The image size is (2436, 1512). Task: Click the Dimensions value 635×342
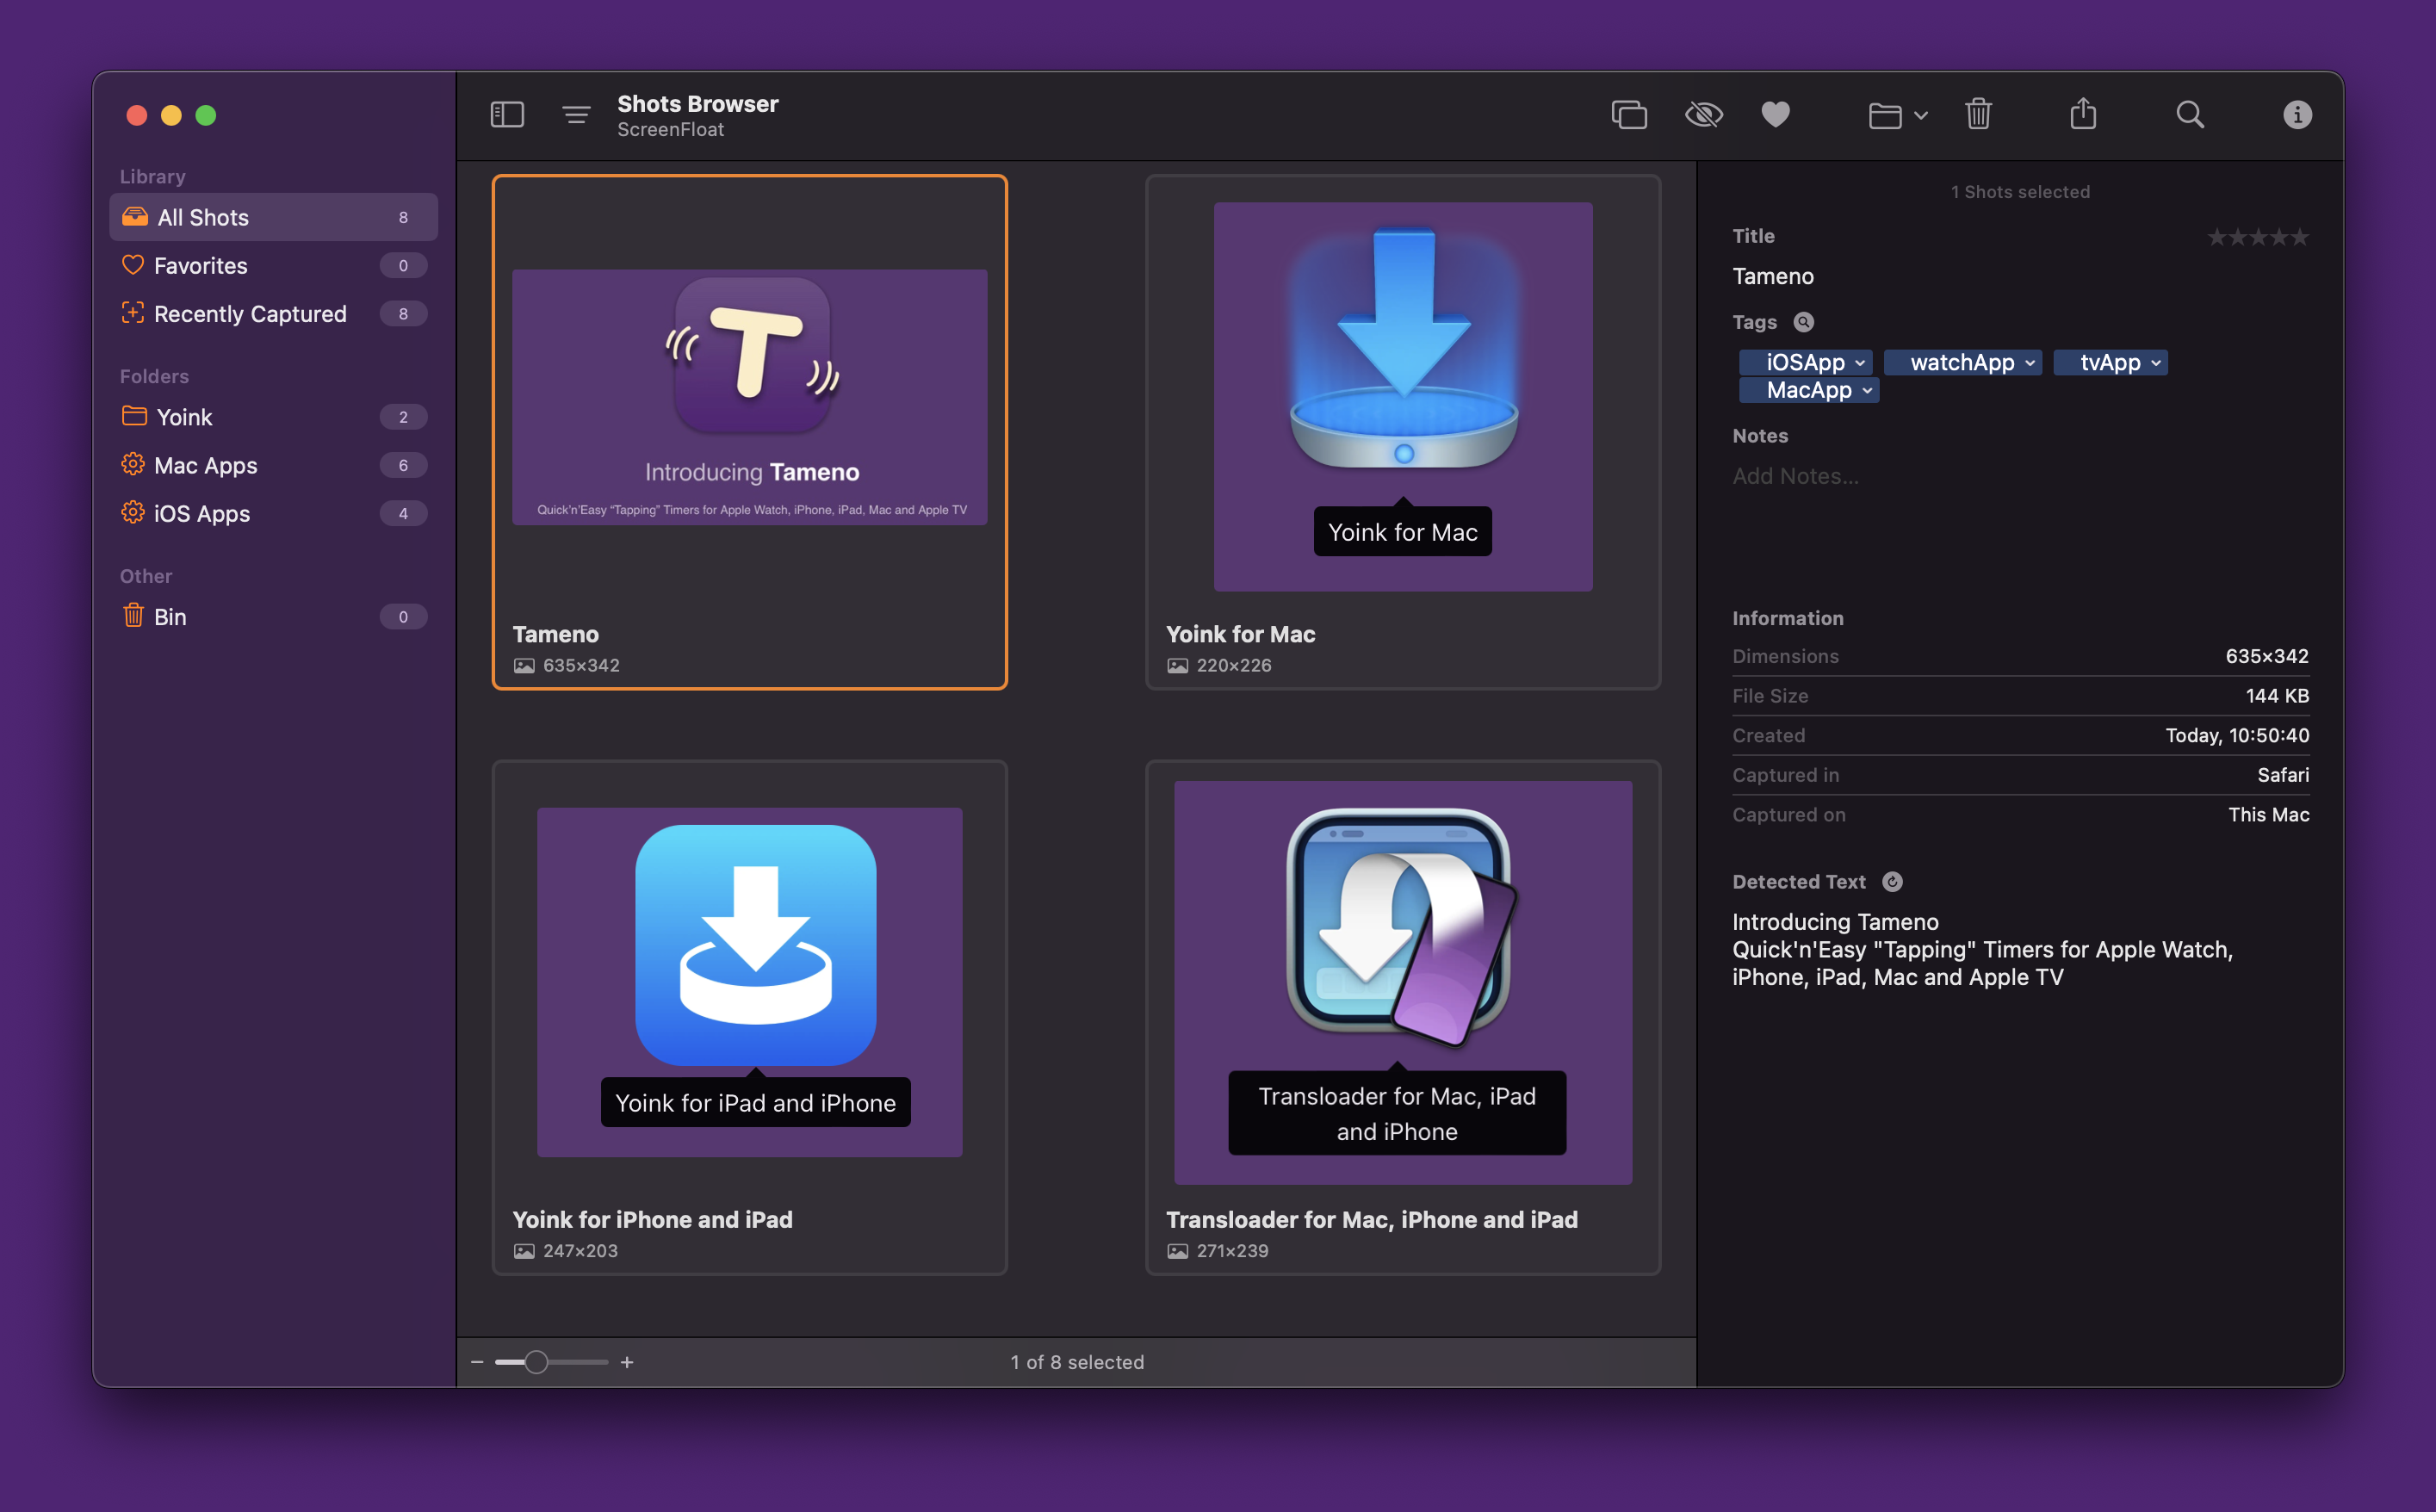[2267, 656]
